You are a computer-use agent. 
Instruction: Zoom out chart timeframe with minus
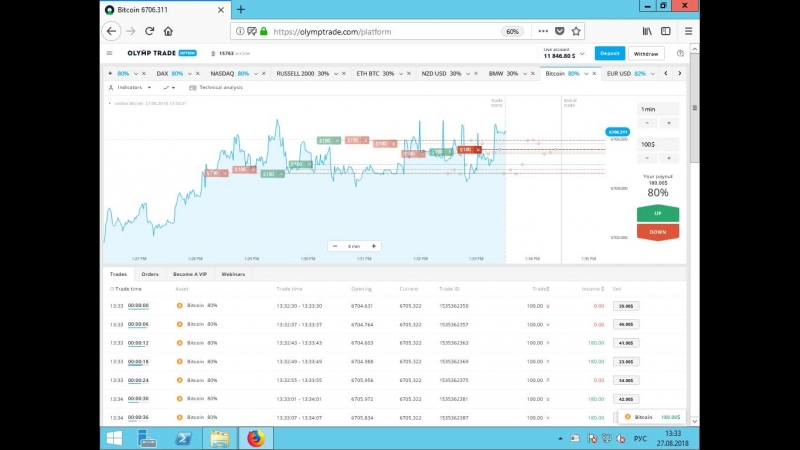335,246
